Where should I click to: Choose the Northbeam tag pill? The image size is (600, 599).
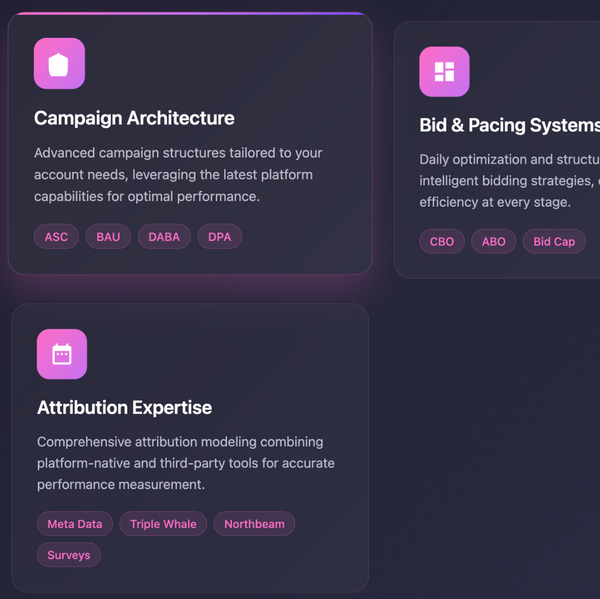coord(254,524)
